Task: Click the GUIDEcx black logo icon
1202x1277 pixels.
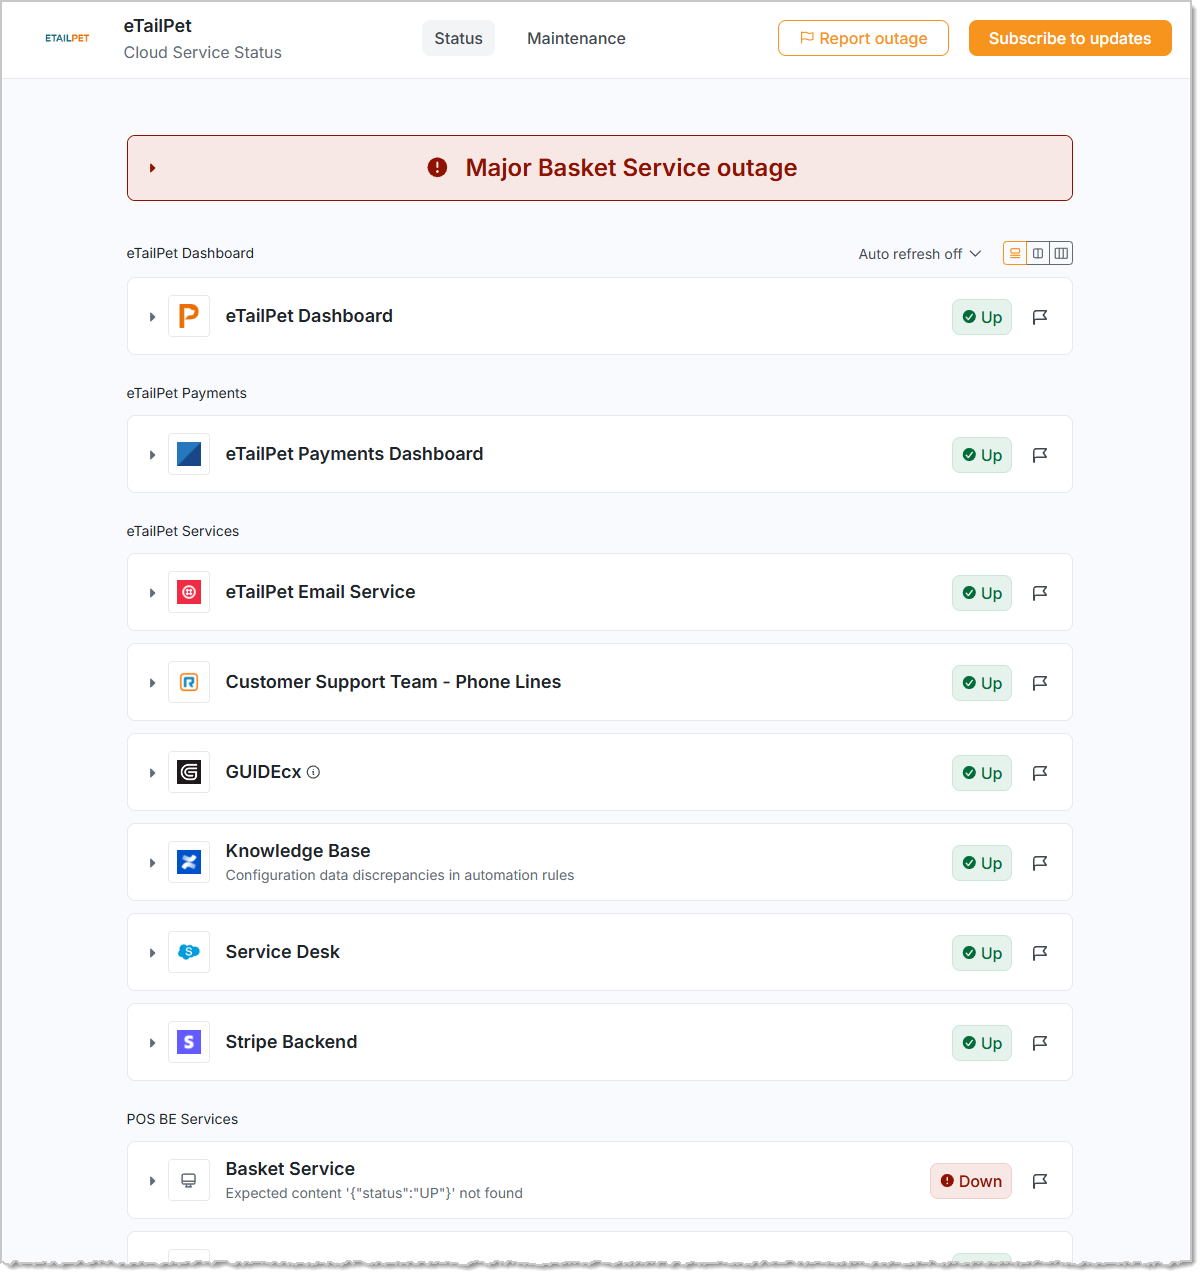Action: coord(189,772)
